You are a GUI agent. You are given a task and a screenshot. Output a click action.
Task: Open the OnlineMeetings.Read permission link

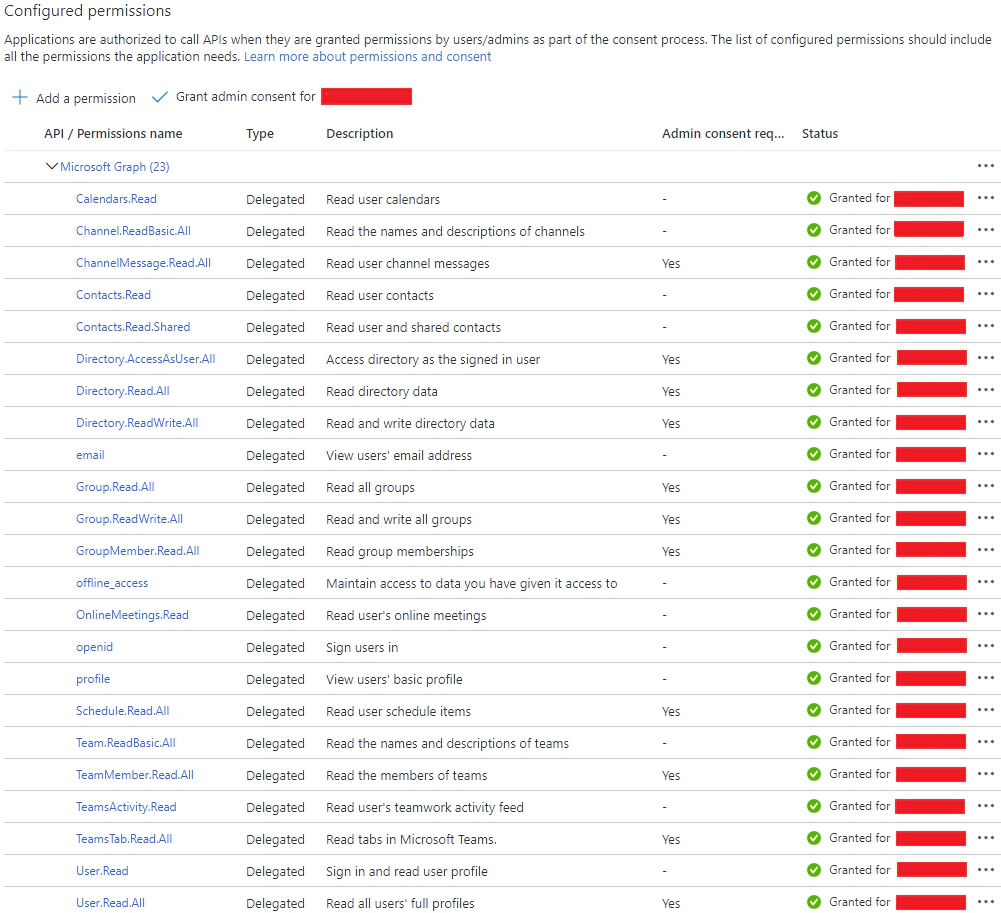[132, 614]
